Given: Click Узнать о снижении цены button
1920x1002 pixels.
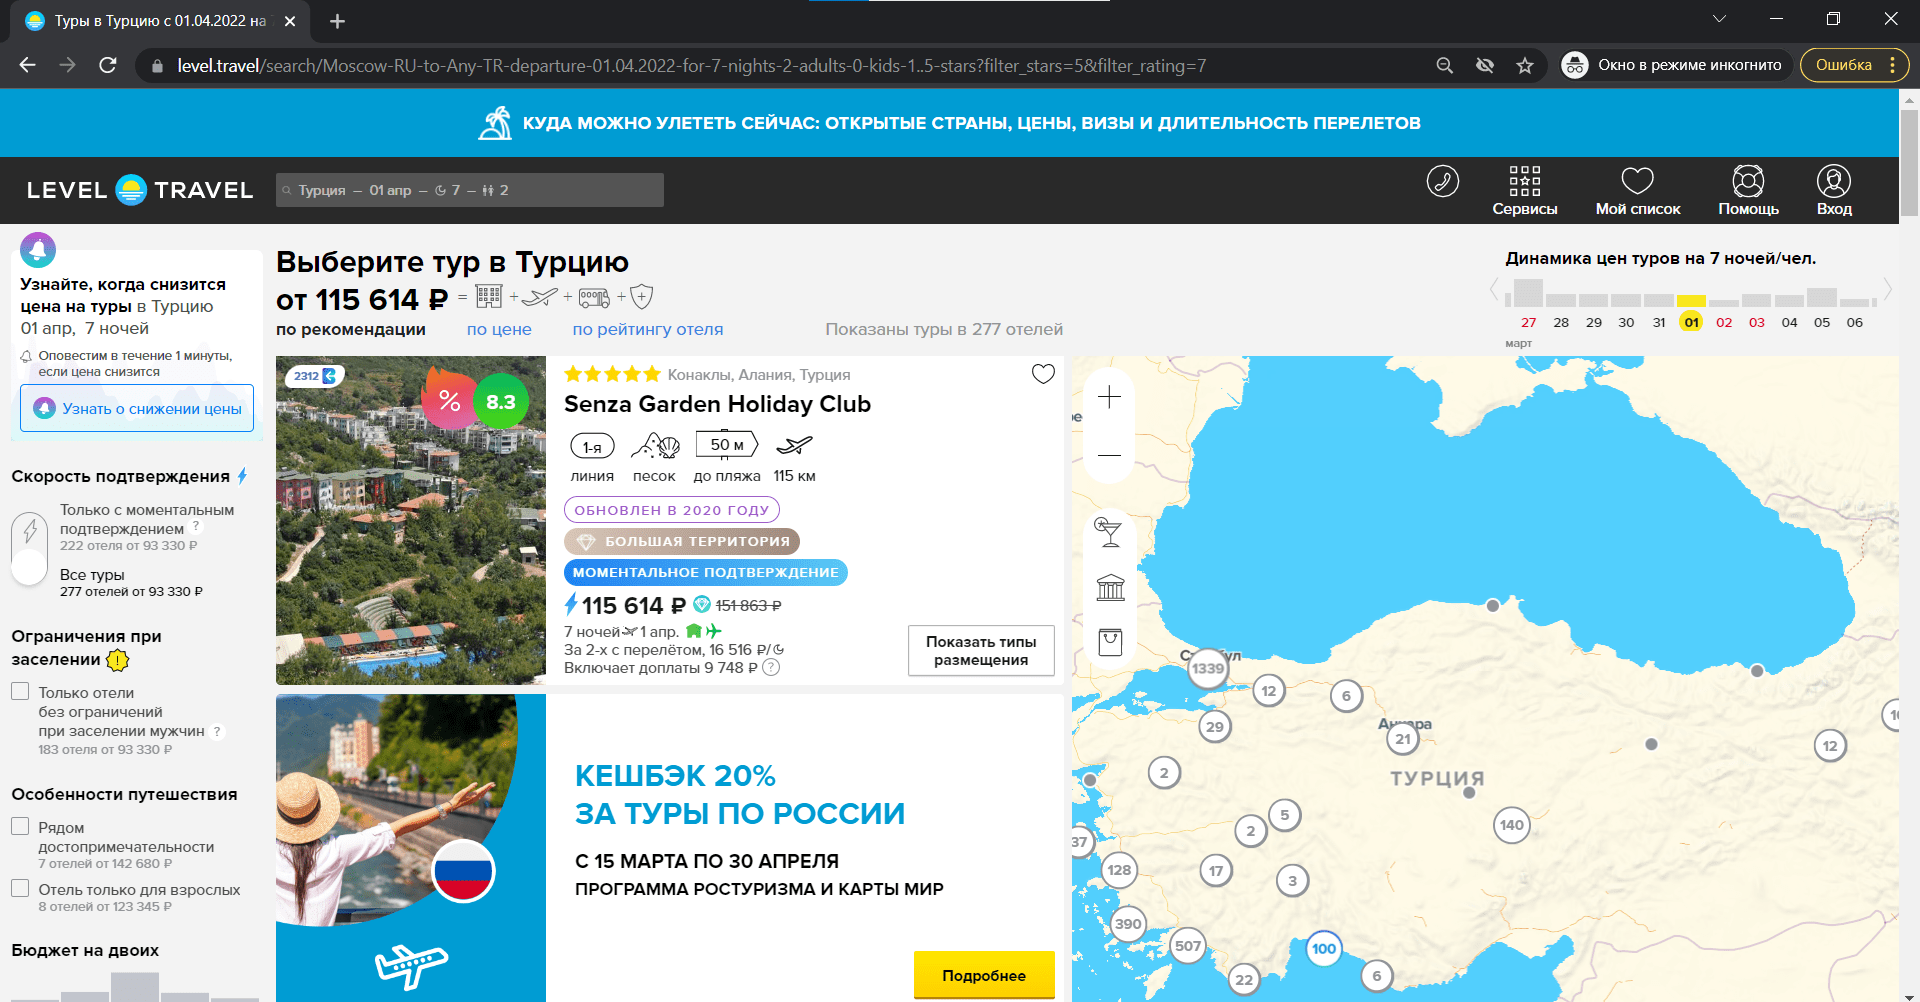Looking at the screenshot, I should [x=137, y=408].
